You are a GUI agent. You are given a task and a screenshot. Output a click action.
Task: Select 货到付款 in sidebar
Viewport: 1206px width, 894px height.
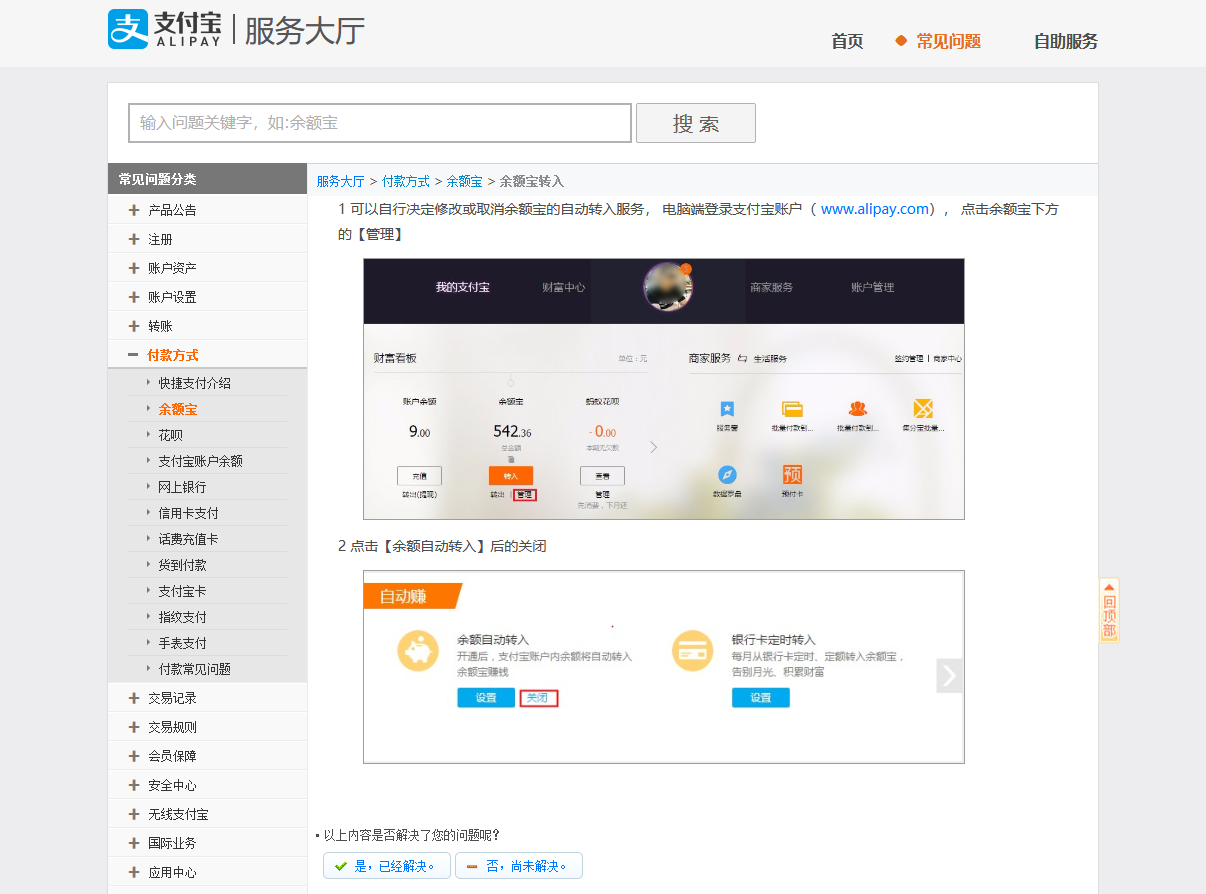pyautogui.click(x=182, y=565)
